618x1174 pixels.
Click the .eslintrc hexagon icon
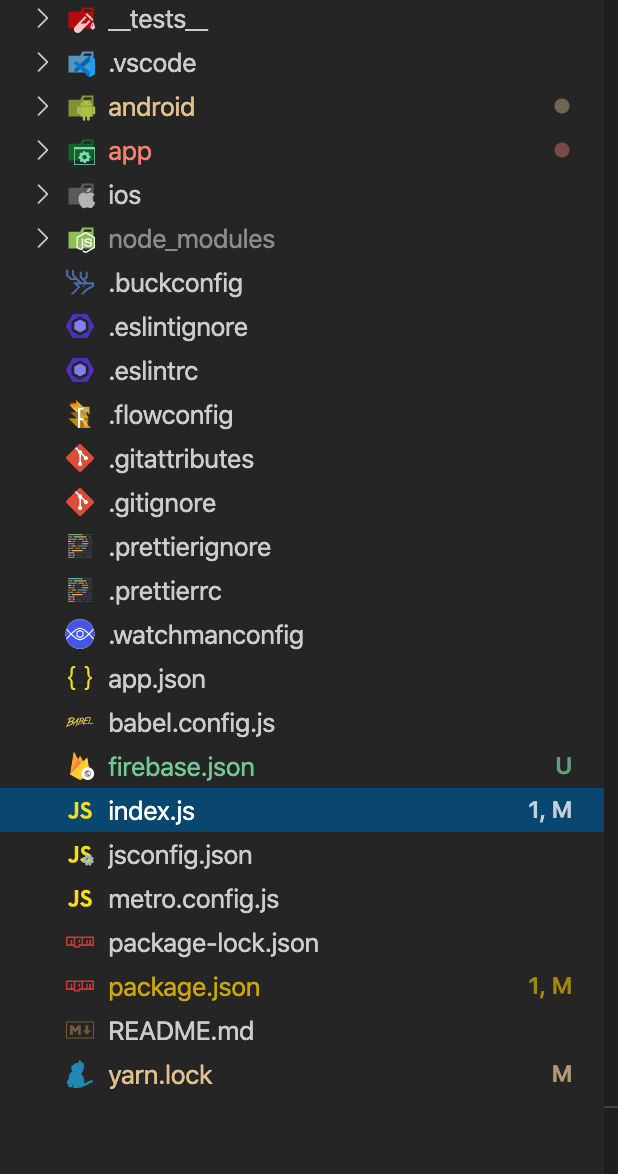80,371
